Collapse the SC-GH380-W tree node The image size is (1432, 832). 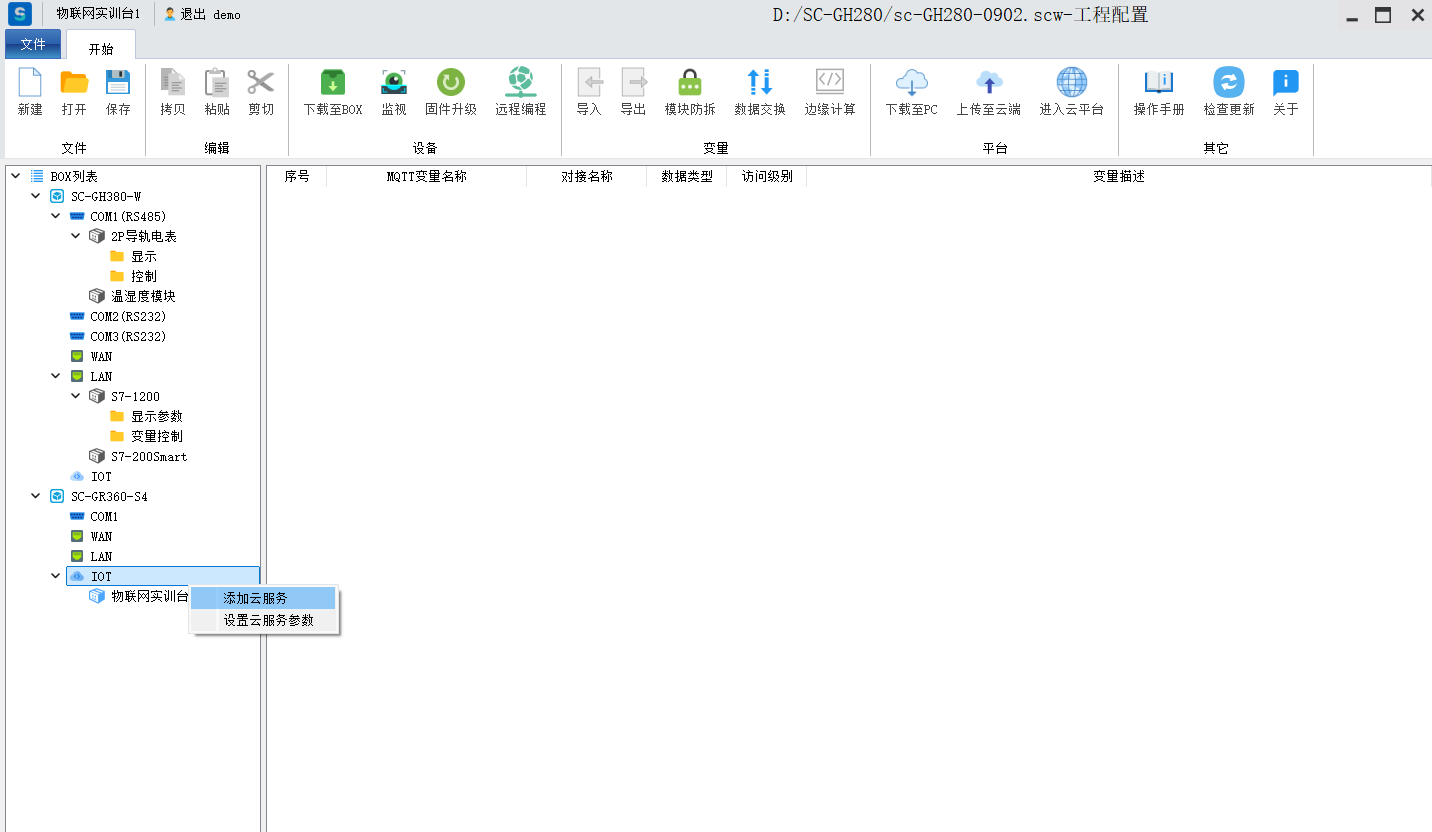pos(36,196)
